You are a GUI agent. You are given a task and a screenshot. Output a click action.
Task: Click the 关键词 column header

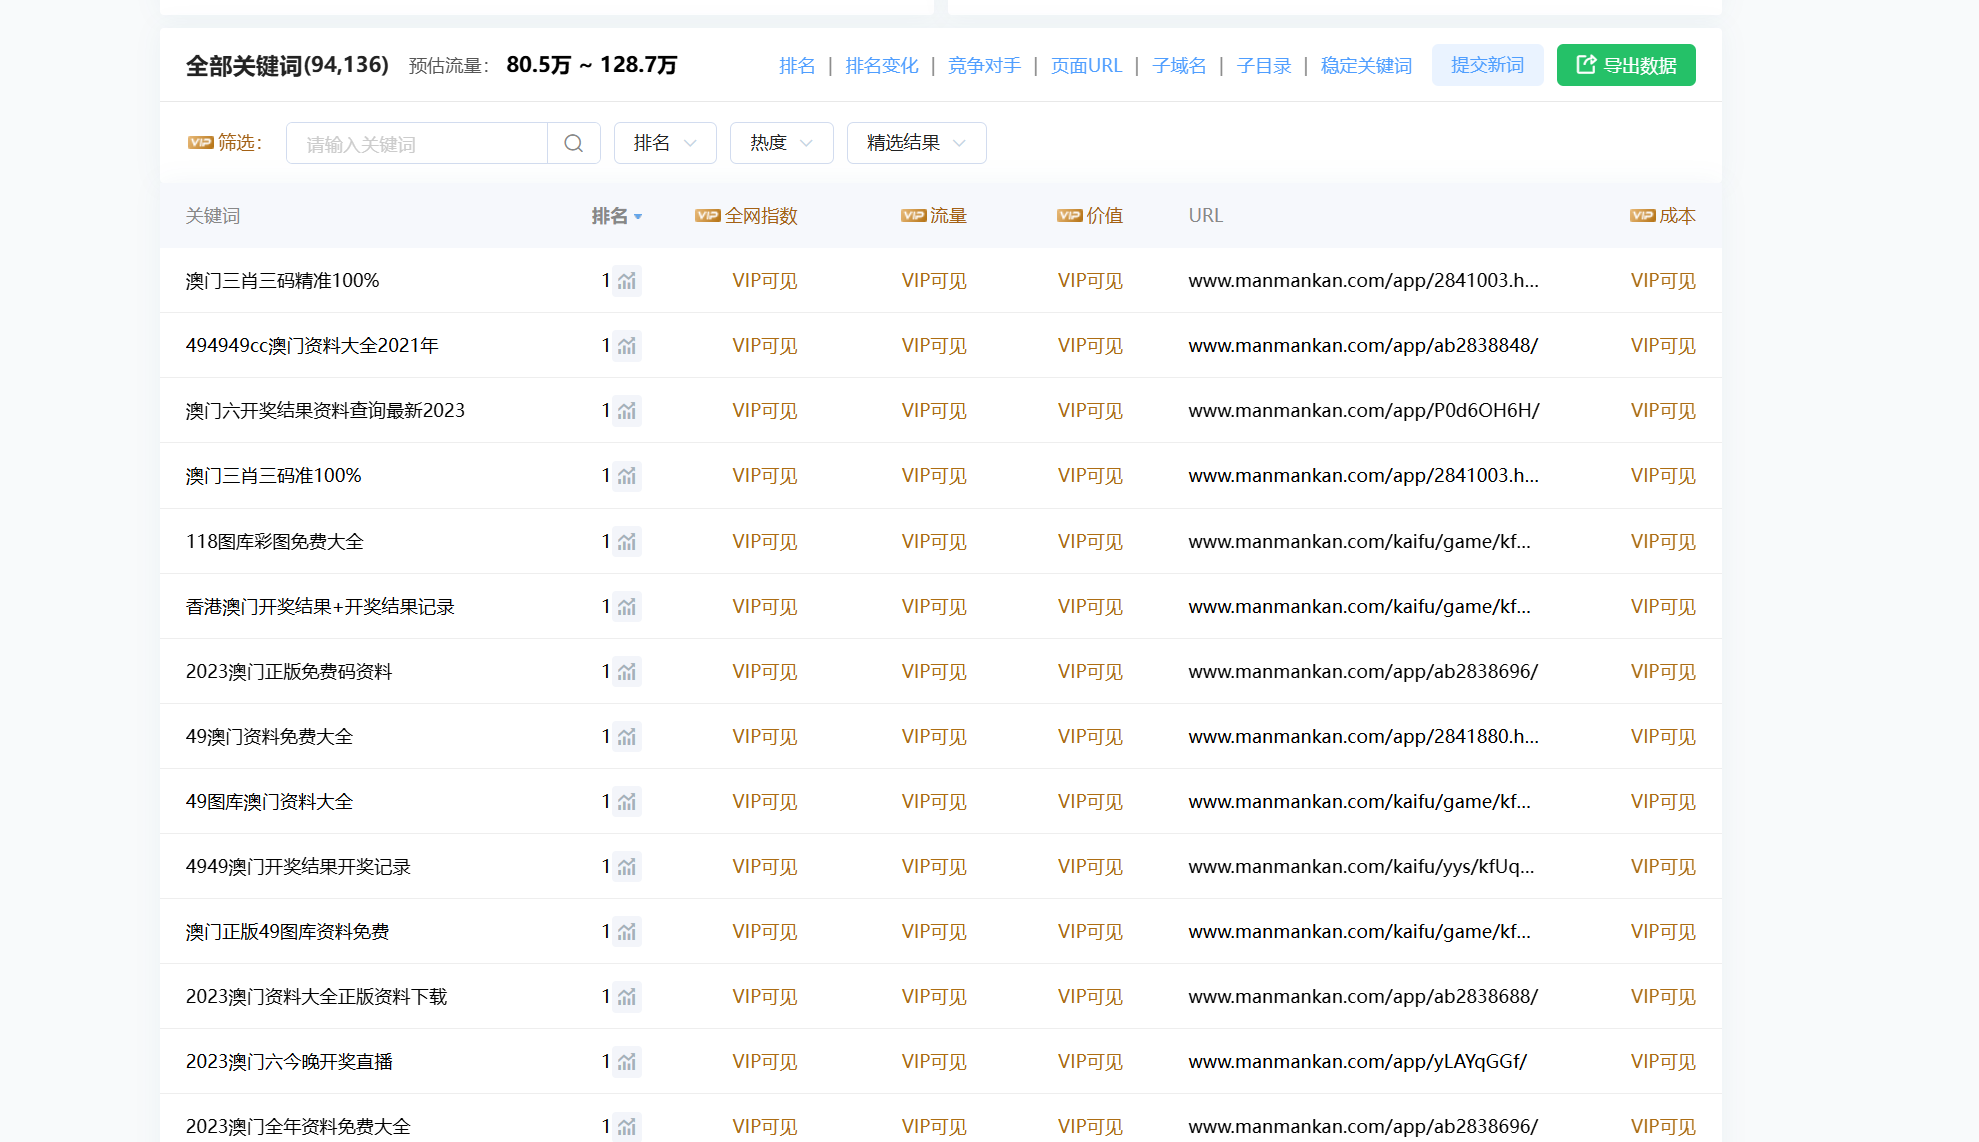pyautogui.click(x=213, y=216)
